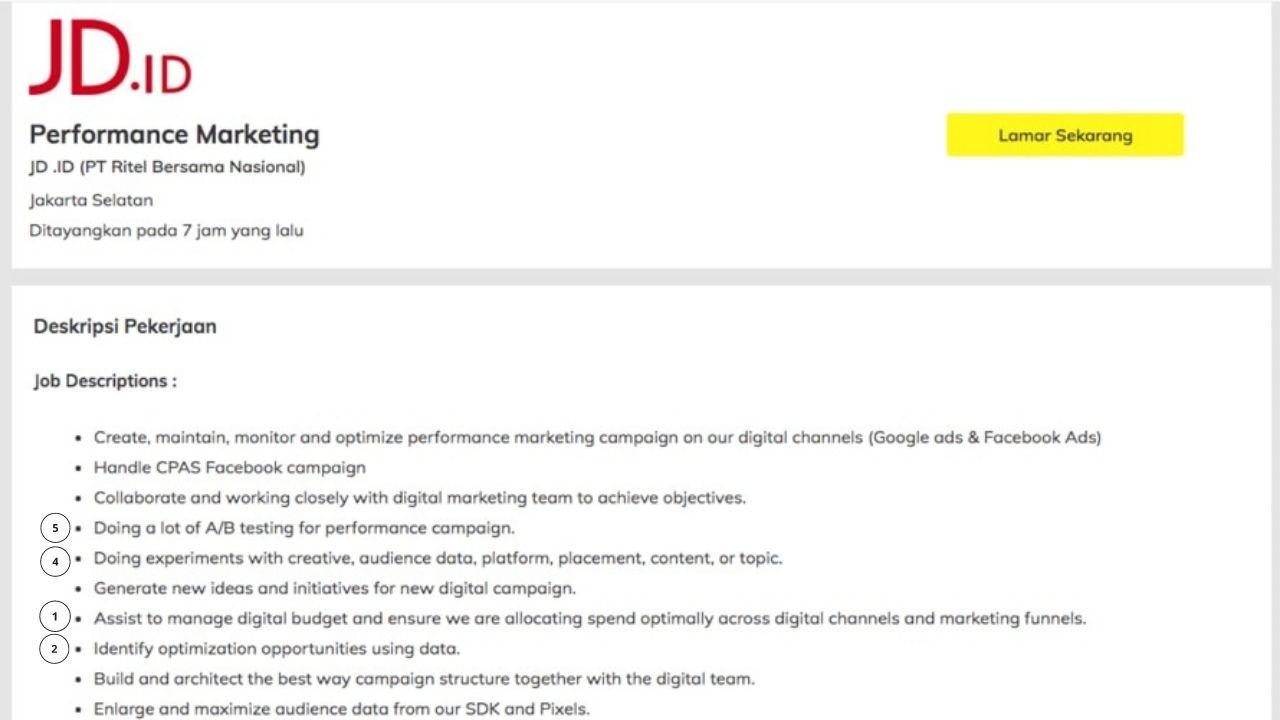Screen dimensions: 1280x720
Task: Select the circled number 4 marker
Action: tap(55, 561)
